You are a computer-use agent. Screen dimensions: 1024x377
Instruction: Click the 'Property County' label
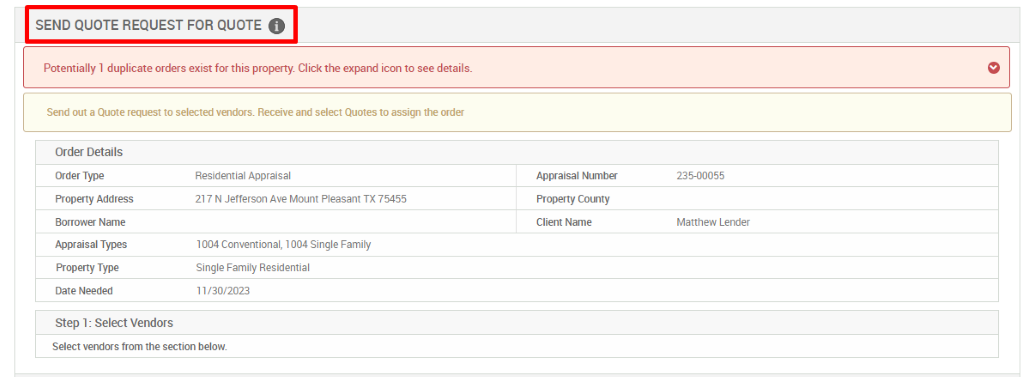(x=573, y=199)
